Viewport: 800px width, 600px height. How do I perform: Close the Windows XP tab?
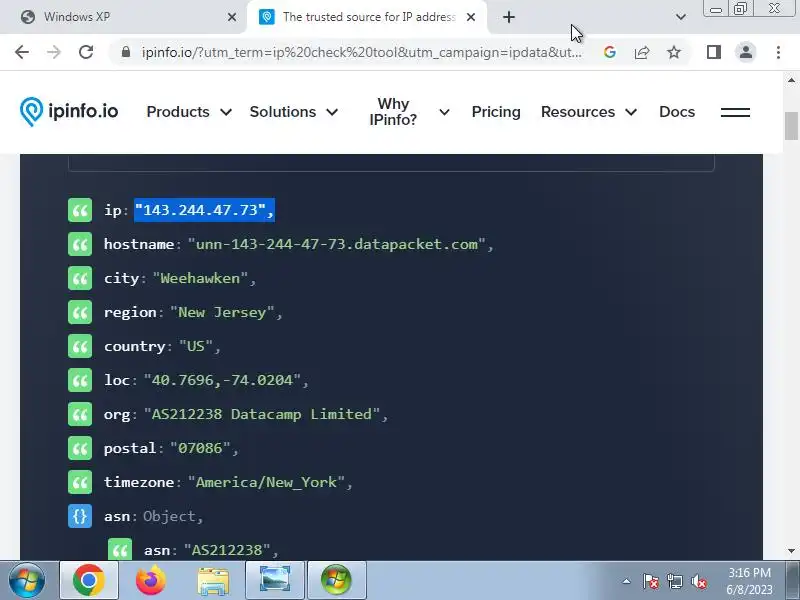pos(232,17)
